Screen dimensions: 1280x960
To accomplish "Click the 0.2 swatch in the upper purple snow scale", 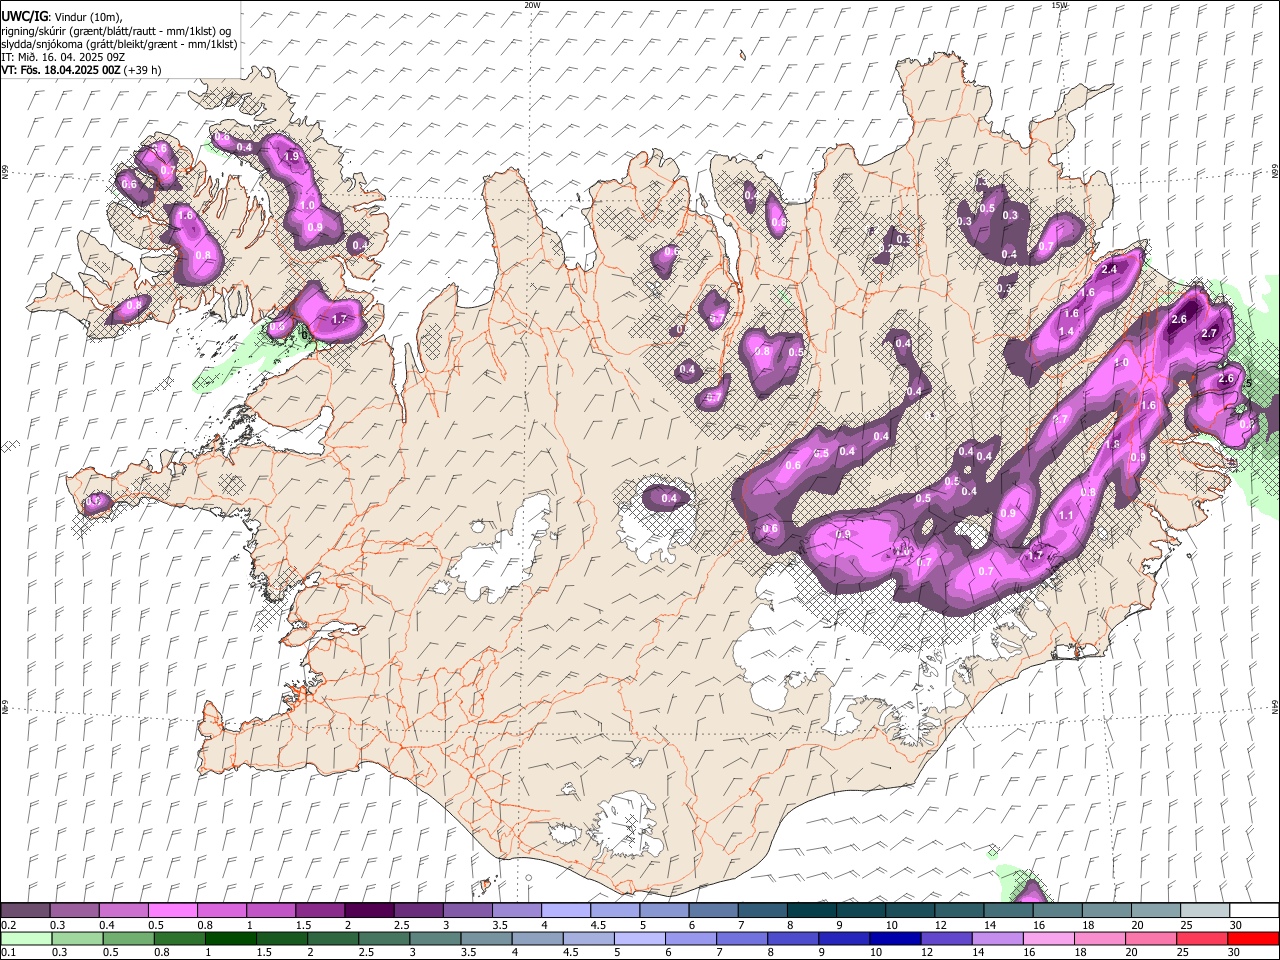I will tap(25, 911).
